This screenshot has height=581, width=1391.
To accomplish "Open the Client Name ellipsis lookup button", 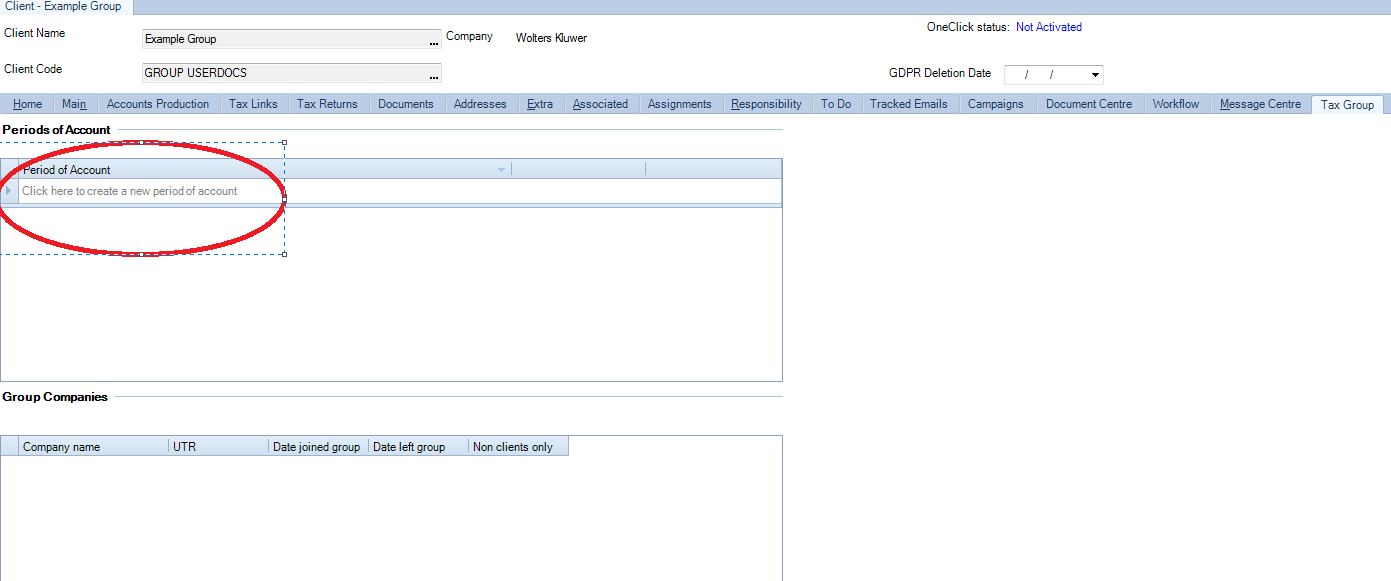I will pyautogui.click(x=434, y=40).
